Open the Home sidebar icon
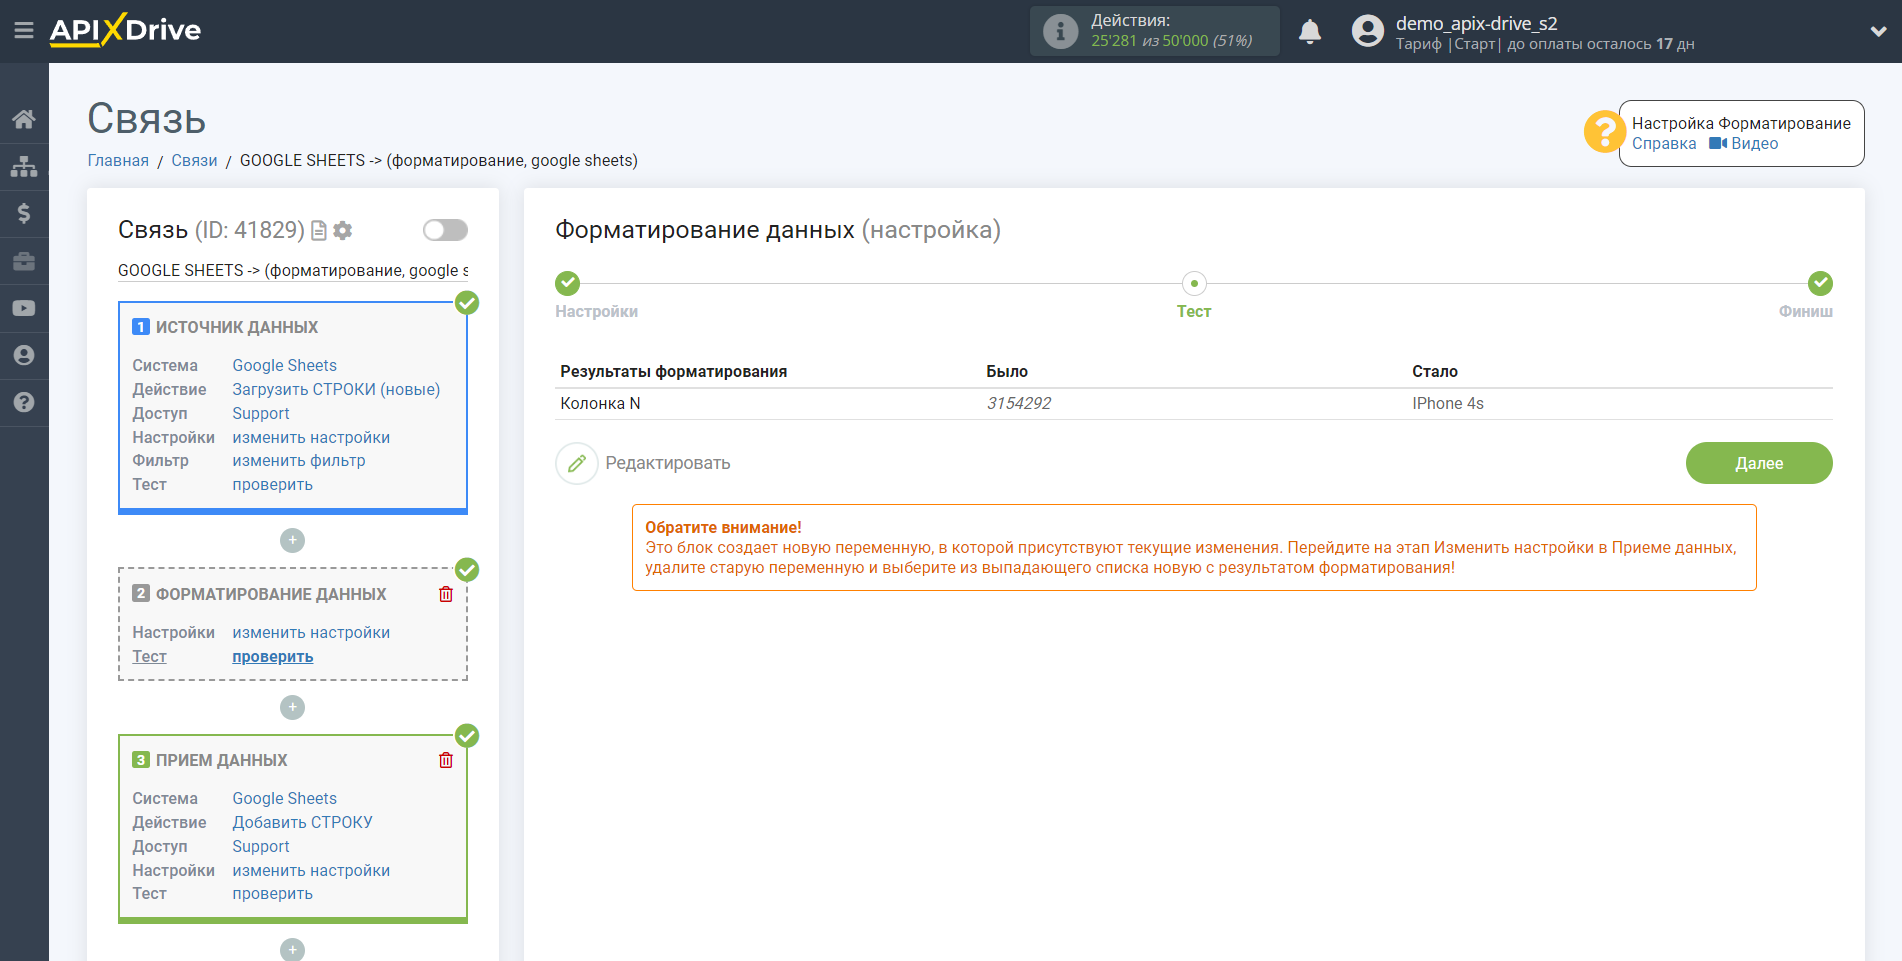The height and width of the screenshot is (961, 1902). [x=24, y=119]
